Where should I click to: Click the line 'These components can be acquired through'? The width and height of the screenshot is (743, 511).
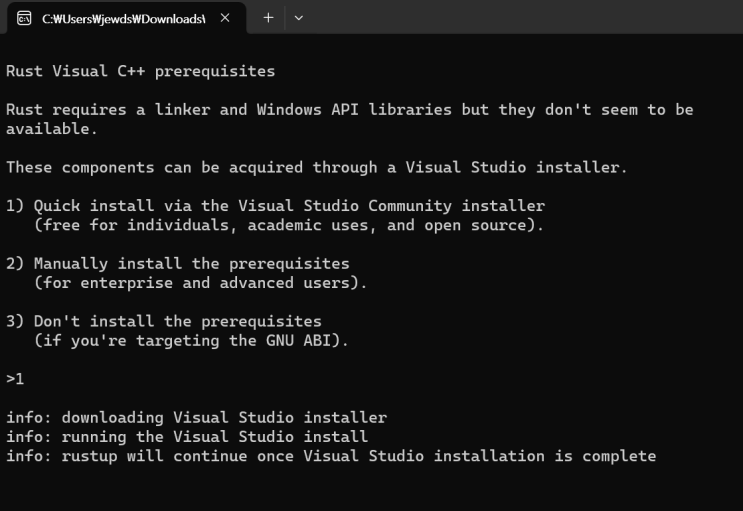pyautogui.click(x=317, y=167)
